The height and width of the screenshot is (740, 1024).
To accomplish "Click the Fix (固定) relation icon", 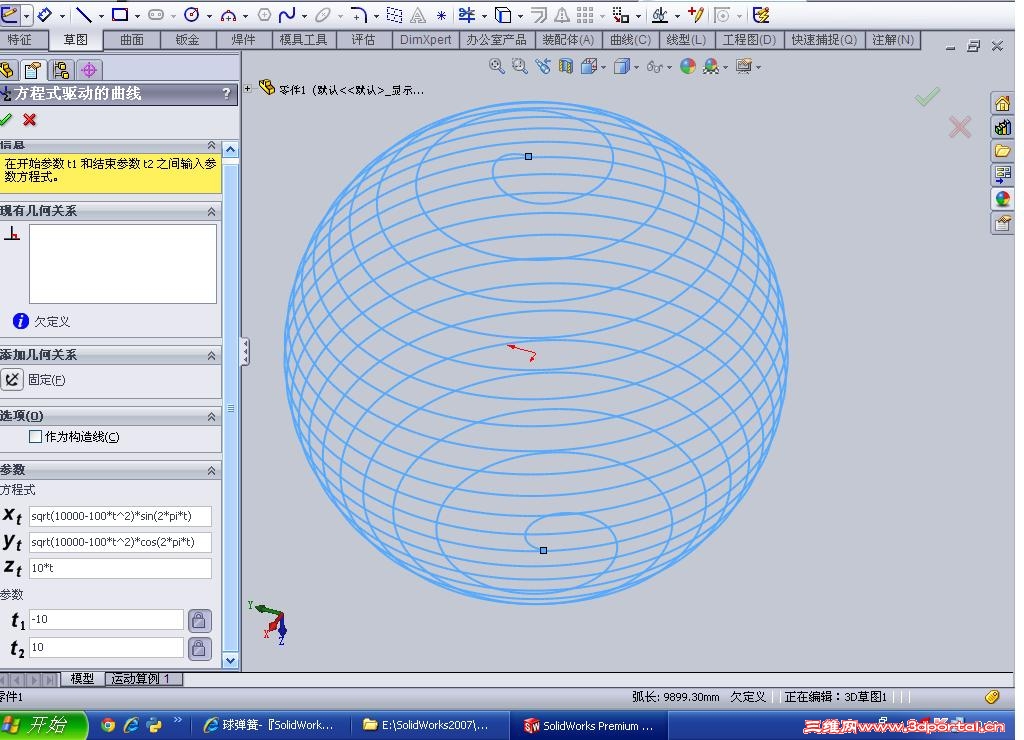I will point(12,380).
